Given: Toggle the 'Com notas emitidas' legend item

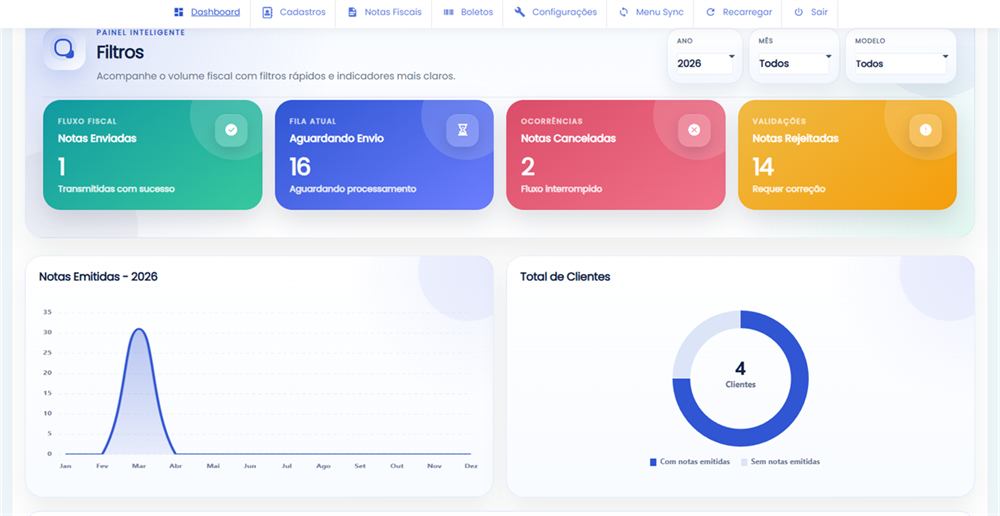Looking at the screenshot, I should pos(690,462).
